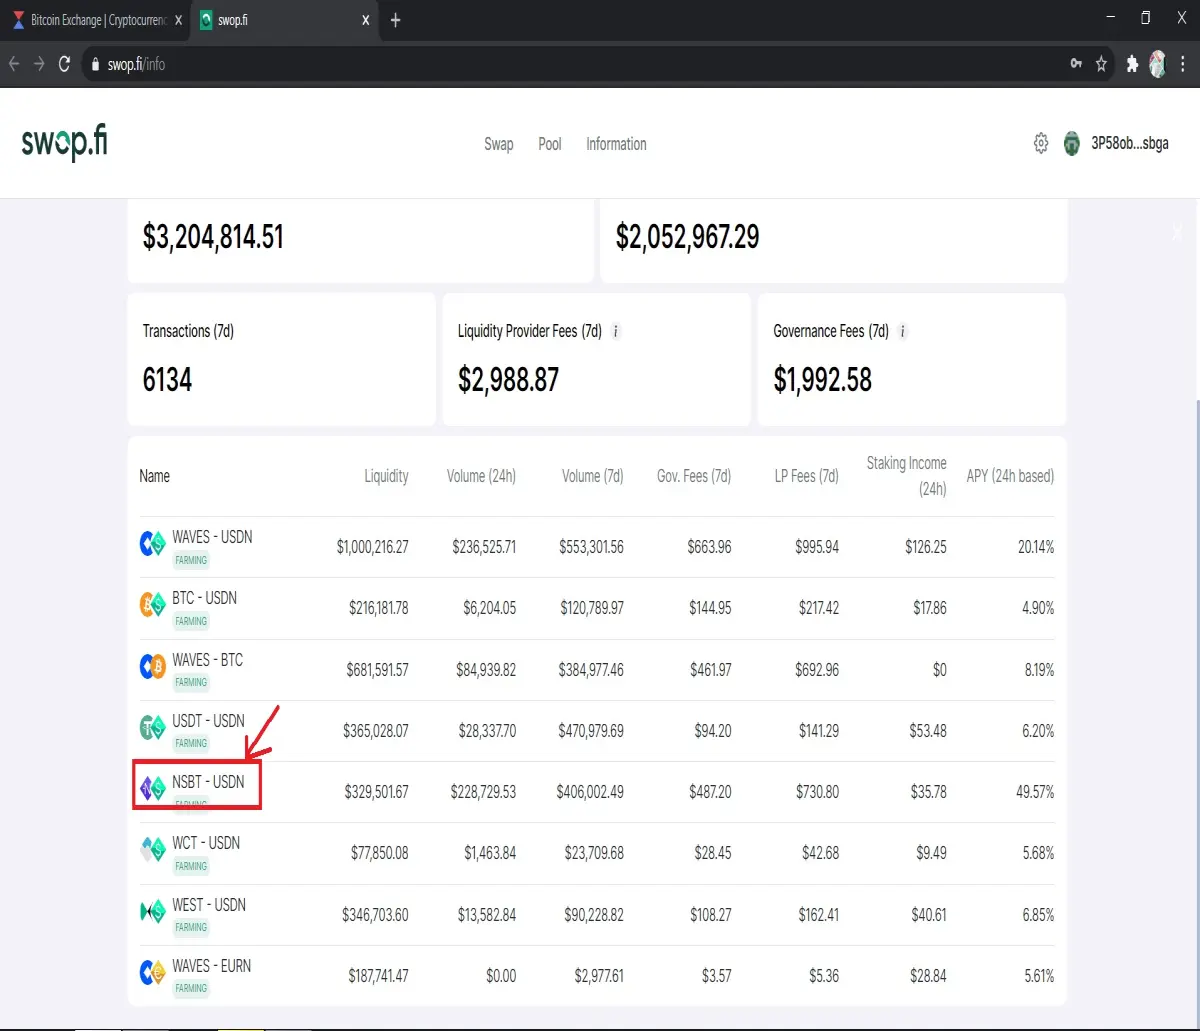Screen dimensions: 1200x1031
Task: Click the FARMING badge under WAVES - EURN
Action: [x=191, y=988]
